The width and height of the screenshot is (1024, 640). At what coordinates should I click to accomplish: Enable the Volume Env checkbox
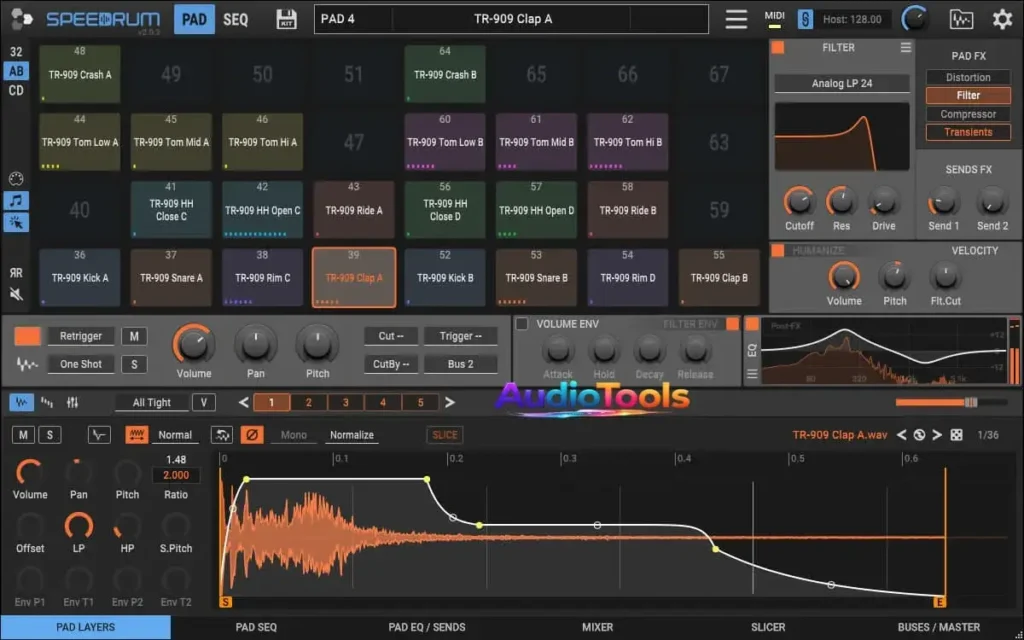click(x=521, y=324)
